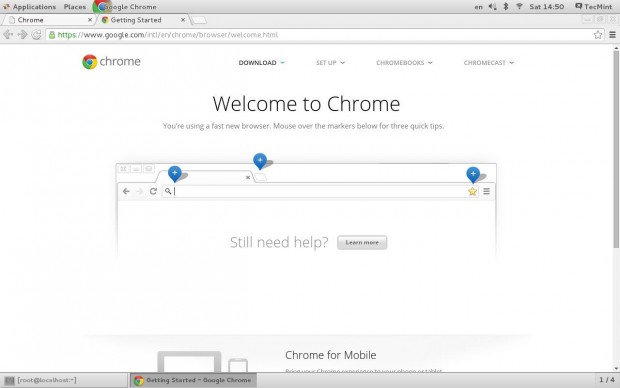
Task: Open the Sat 14:50 clock
Action: pyautogui.click(x=546, y=7)
